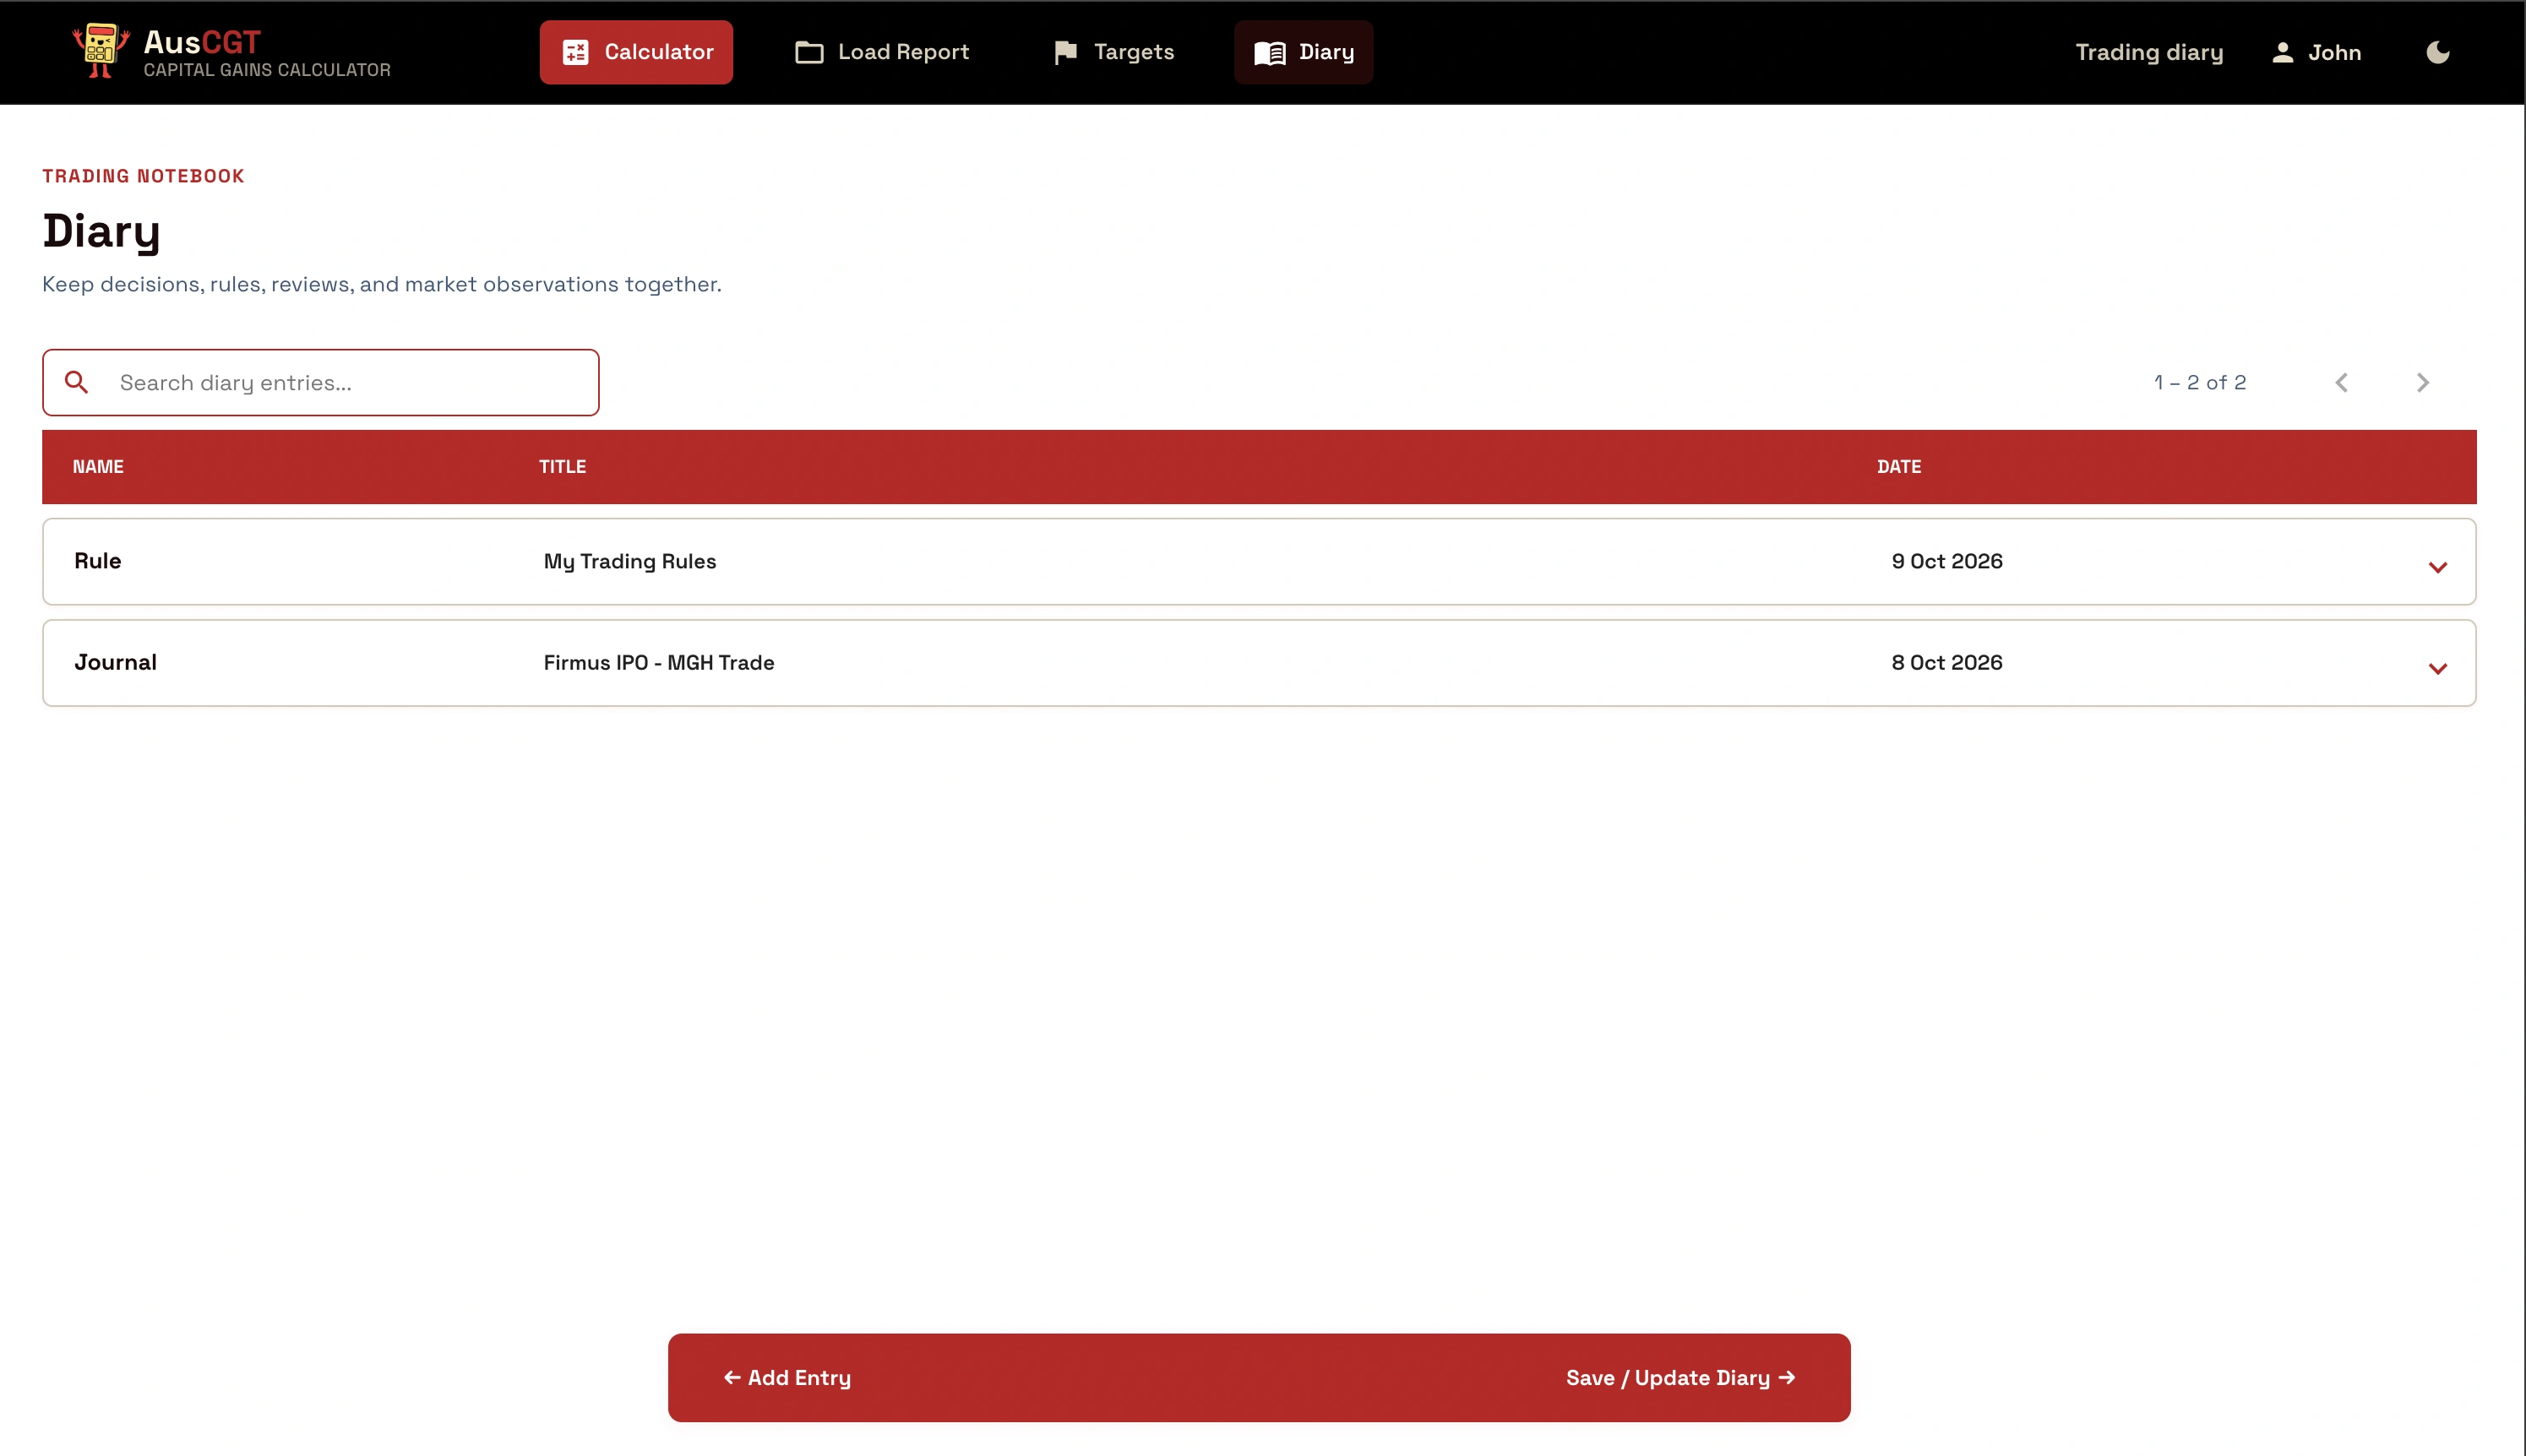The width and height of the screenshot is (2526, 1456).
Task: Focus the Search diary entries field
Action: click(x=321, y=382)
